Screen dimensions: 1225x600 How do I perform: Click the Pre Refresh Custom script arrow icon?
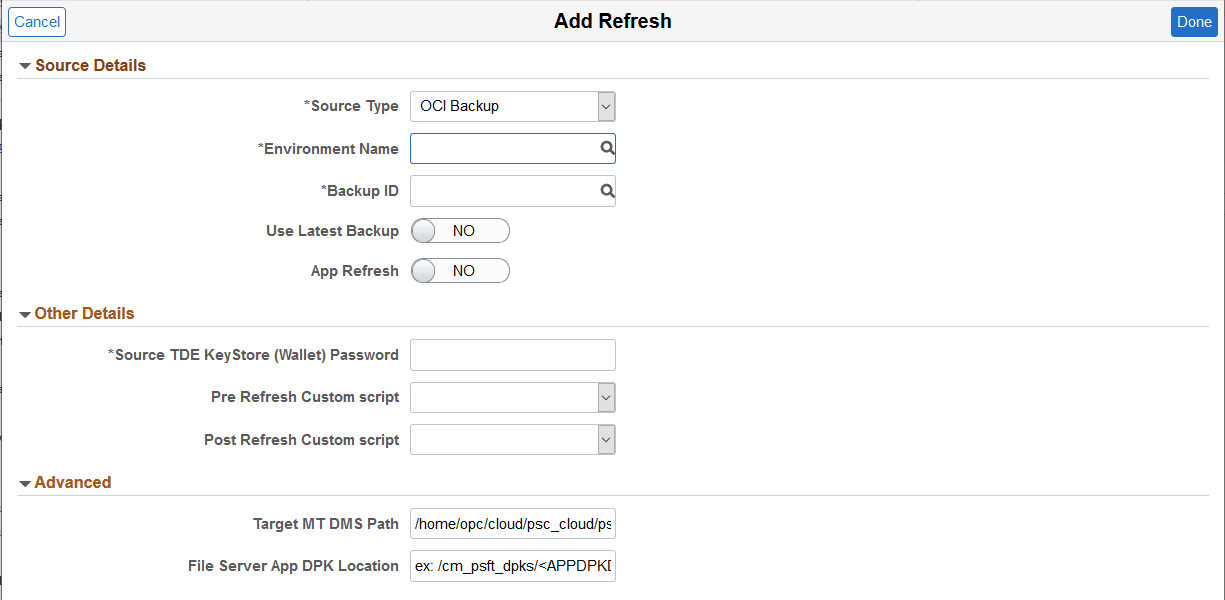[x=605, y=397]
